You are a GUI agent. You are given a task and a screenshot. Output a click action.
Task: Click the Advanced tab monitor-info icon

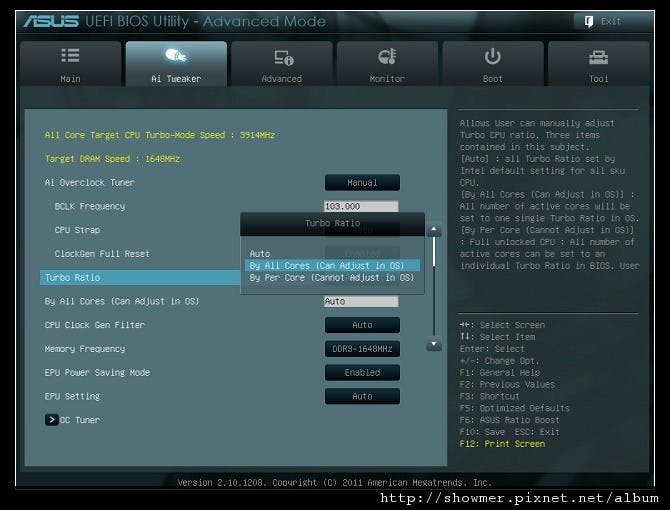tap(284, 57)
